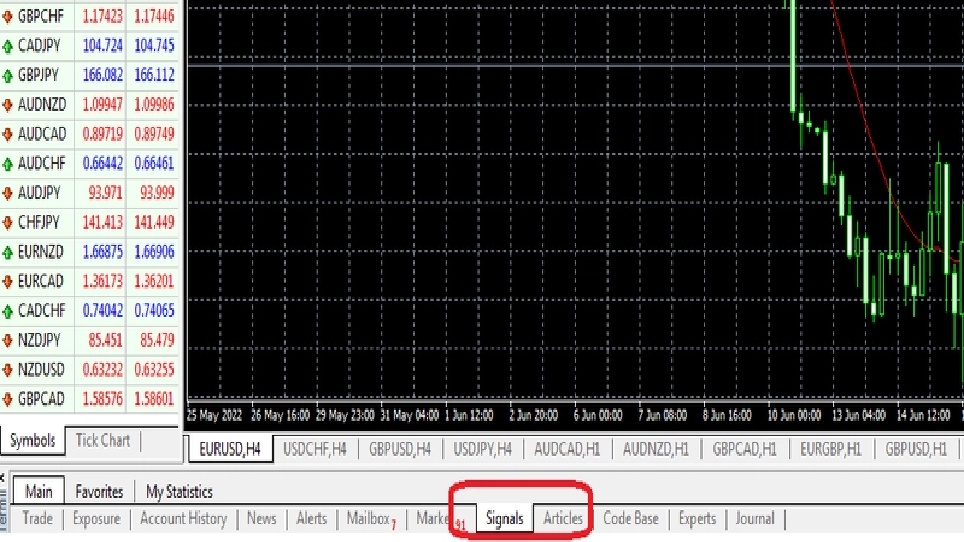Click the CHFJPY down-arrow tick icon
Viewport: 964px width, 542px height.
tap(7, 223)
